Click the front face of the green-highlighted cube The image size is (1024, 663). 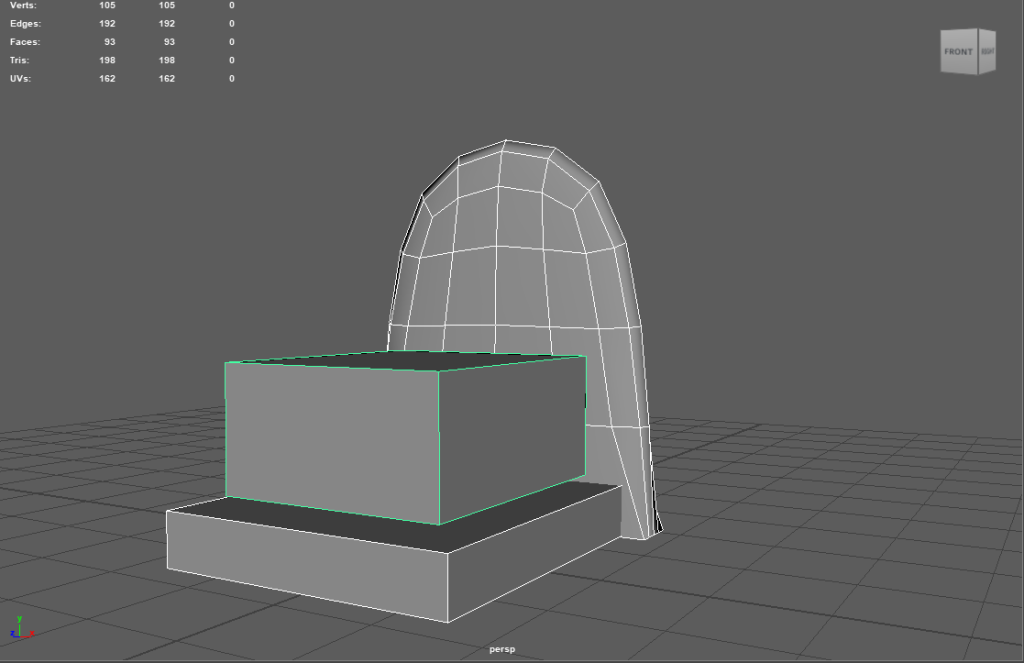330,435
